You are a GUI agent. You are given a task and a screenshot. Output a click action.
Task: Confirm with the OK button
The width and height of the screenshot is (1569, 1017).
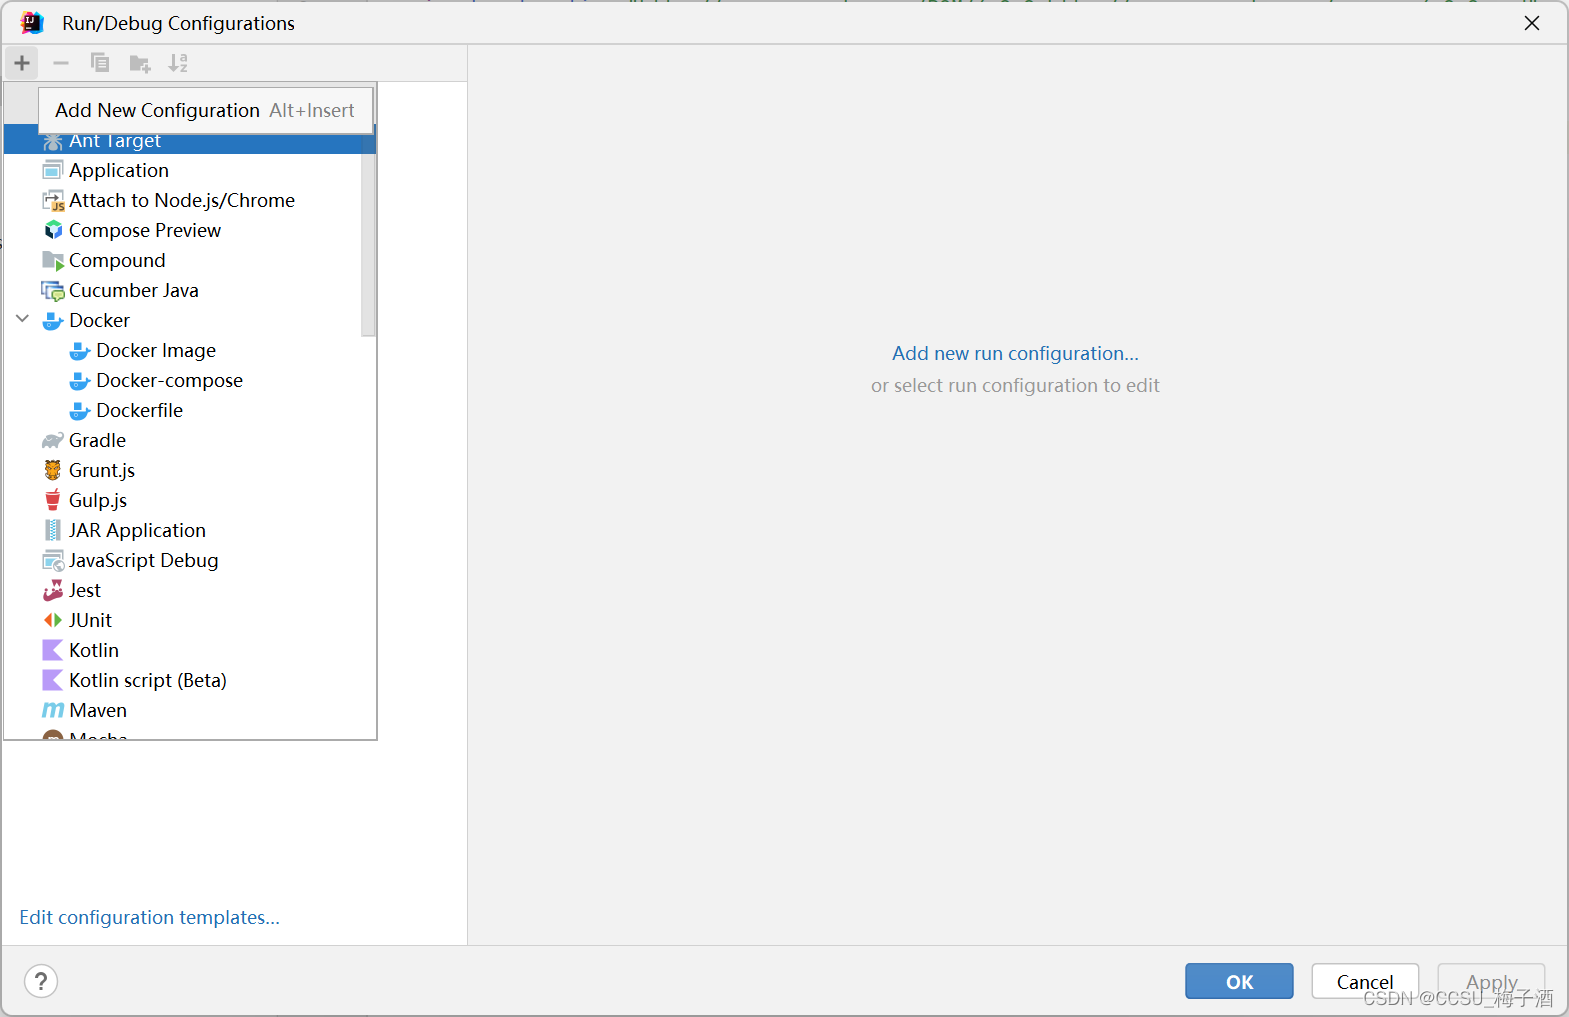pos(1239,981)
